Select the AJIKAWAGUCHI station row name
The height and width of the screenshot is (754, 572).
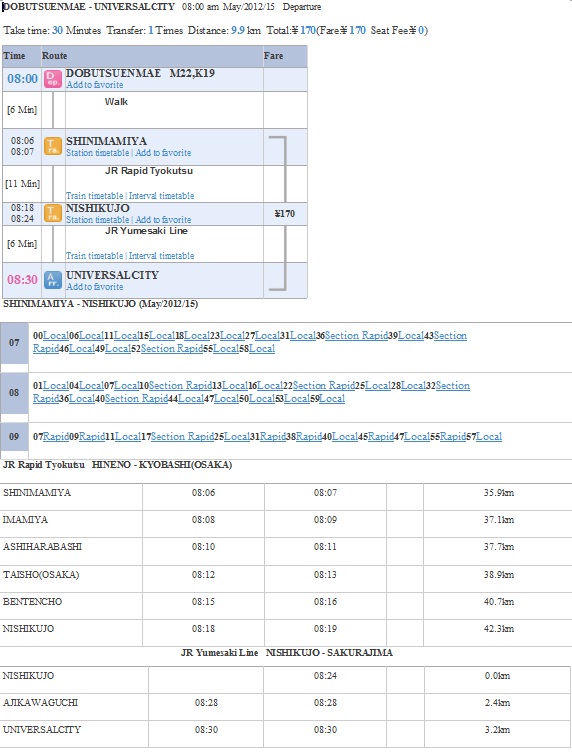click(40, 703)
